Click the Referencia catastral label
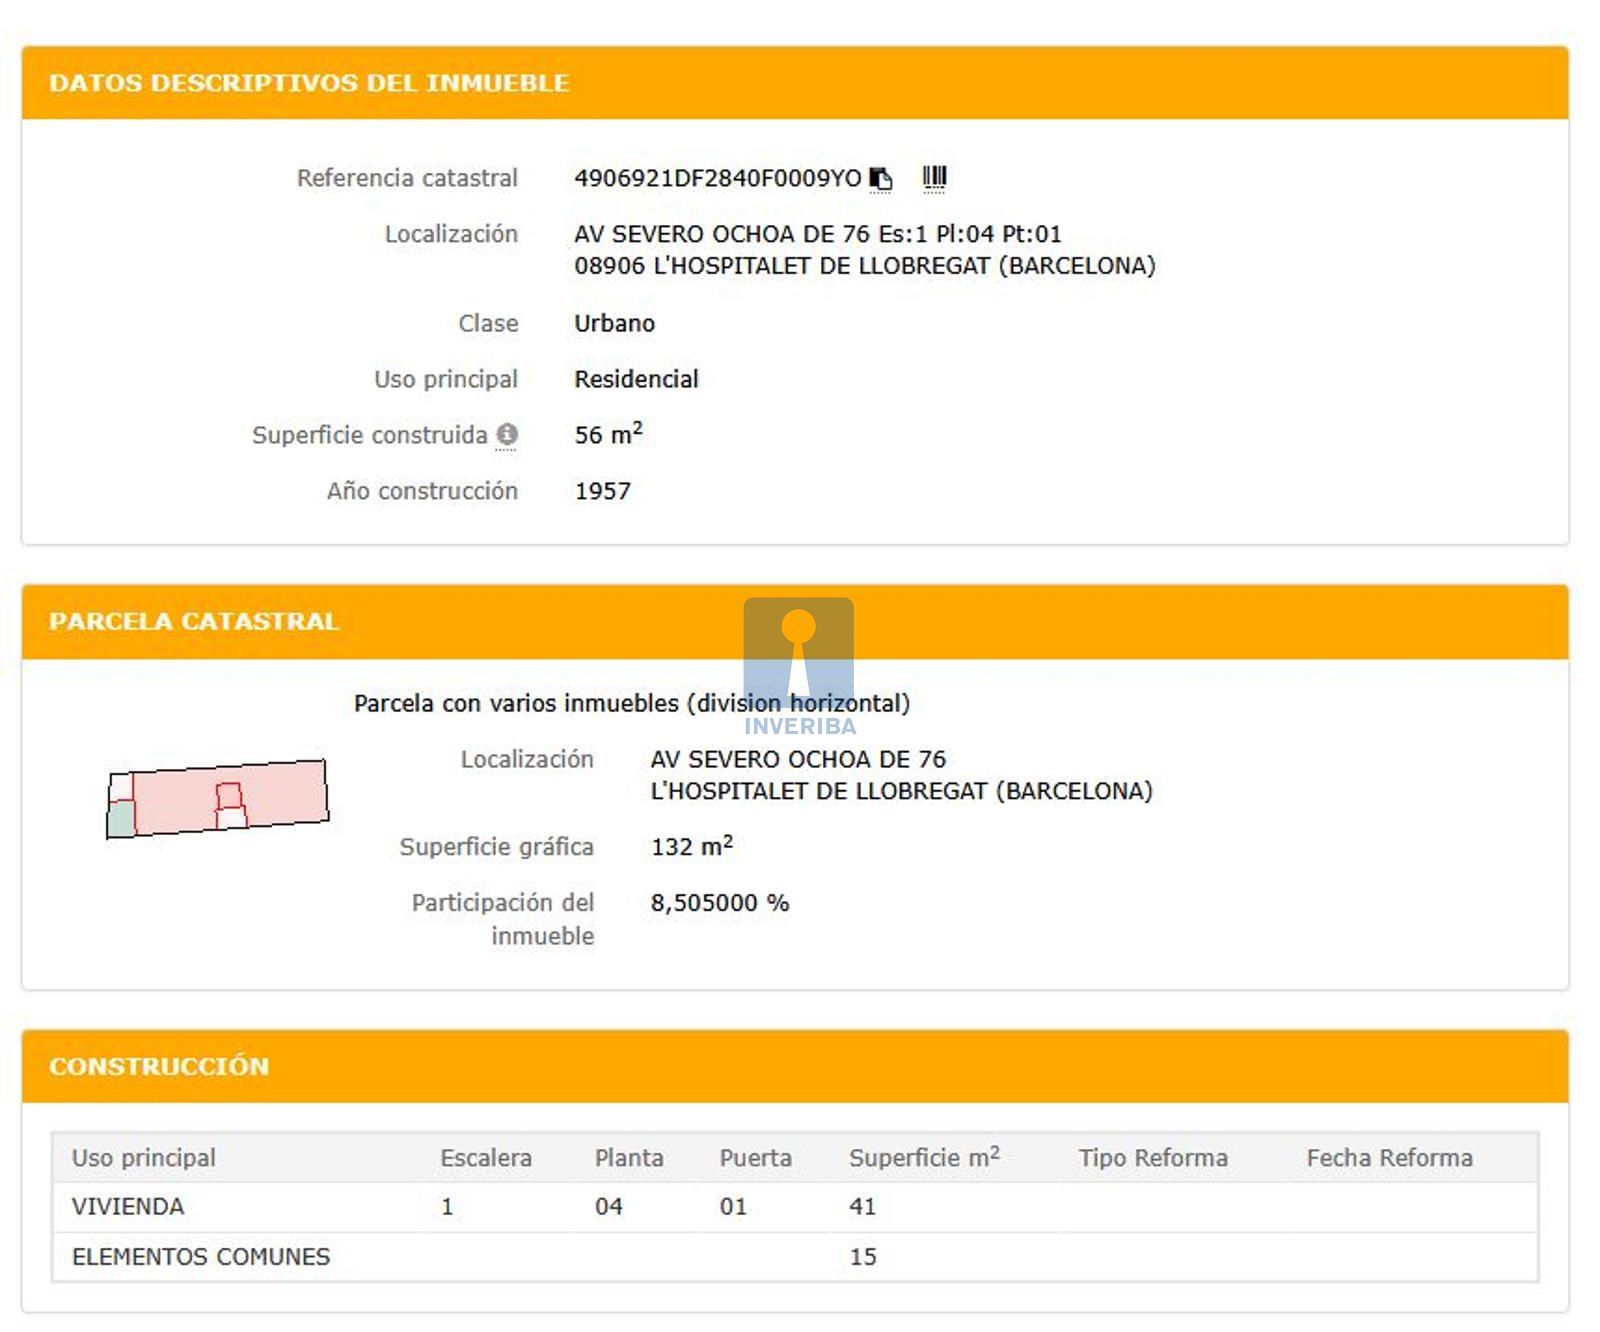Screen dimensions: 1600x1332 407,178
